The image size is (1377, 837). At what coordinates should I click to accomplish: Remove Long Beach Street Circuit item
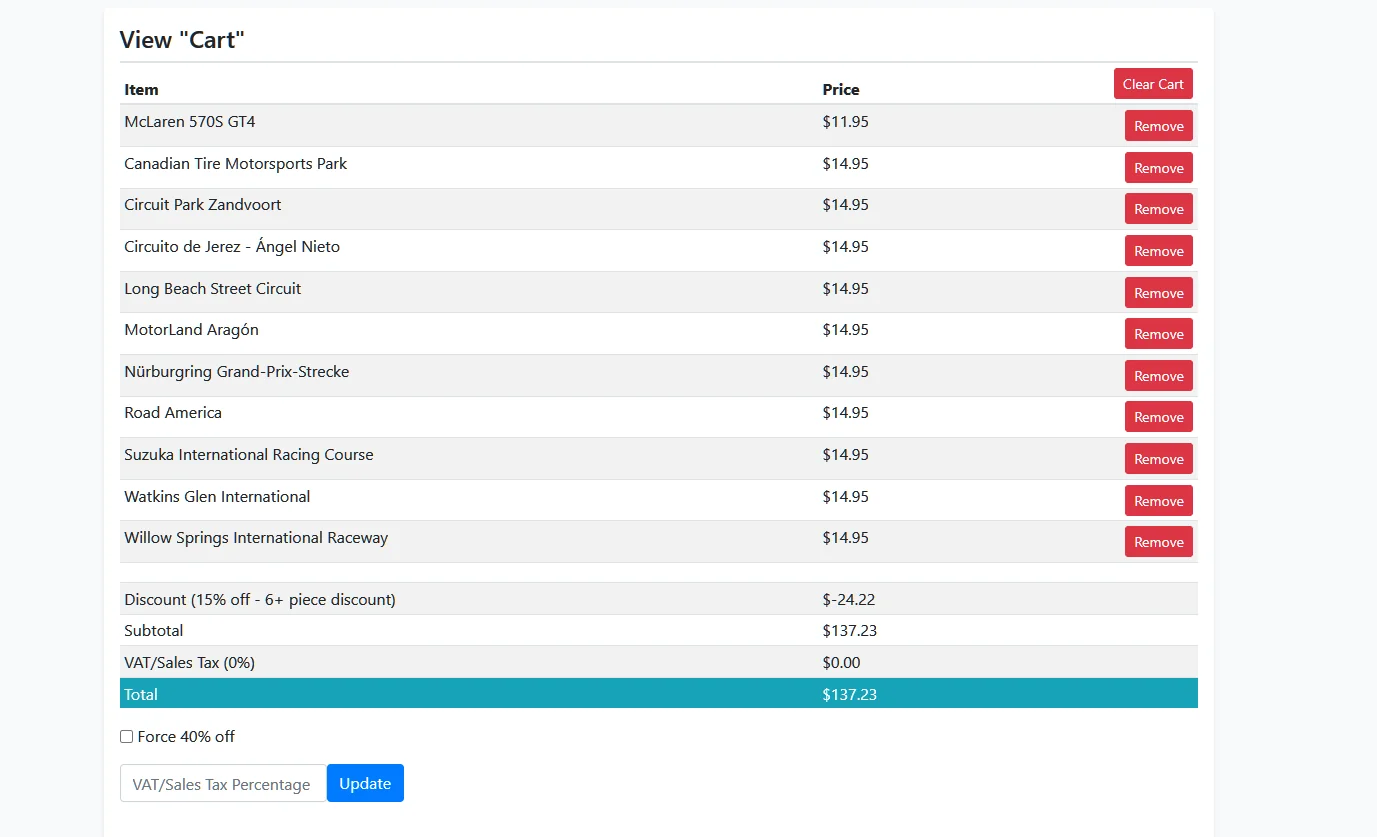(1158, 293)
